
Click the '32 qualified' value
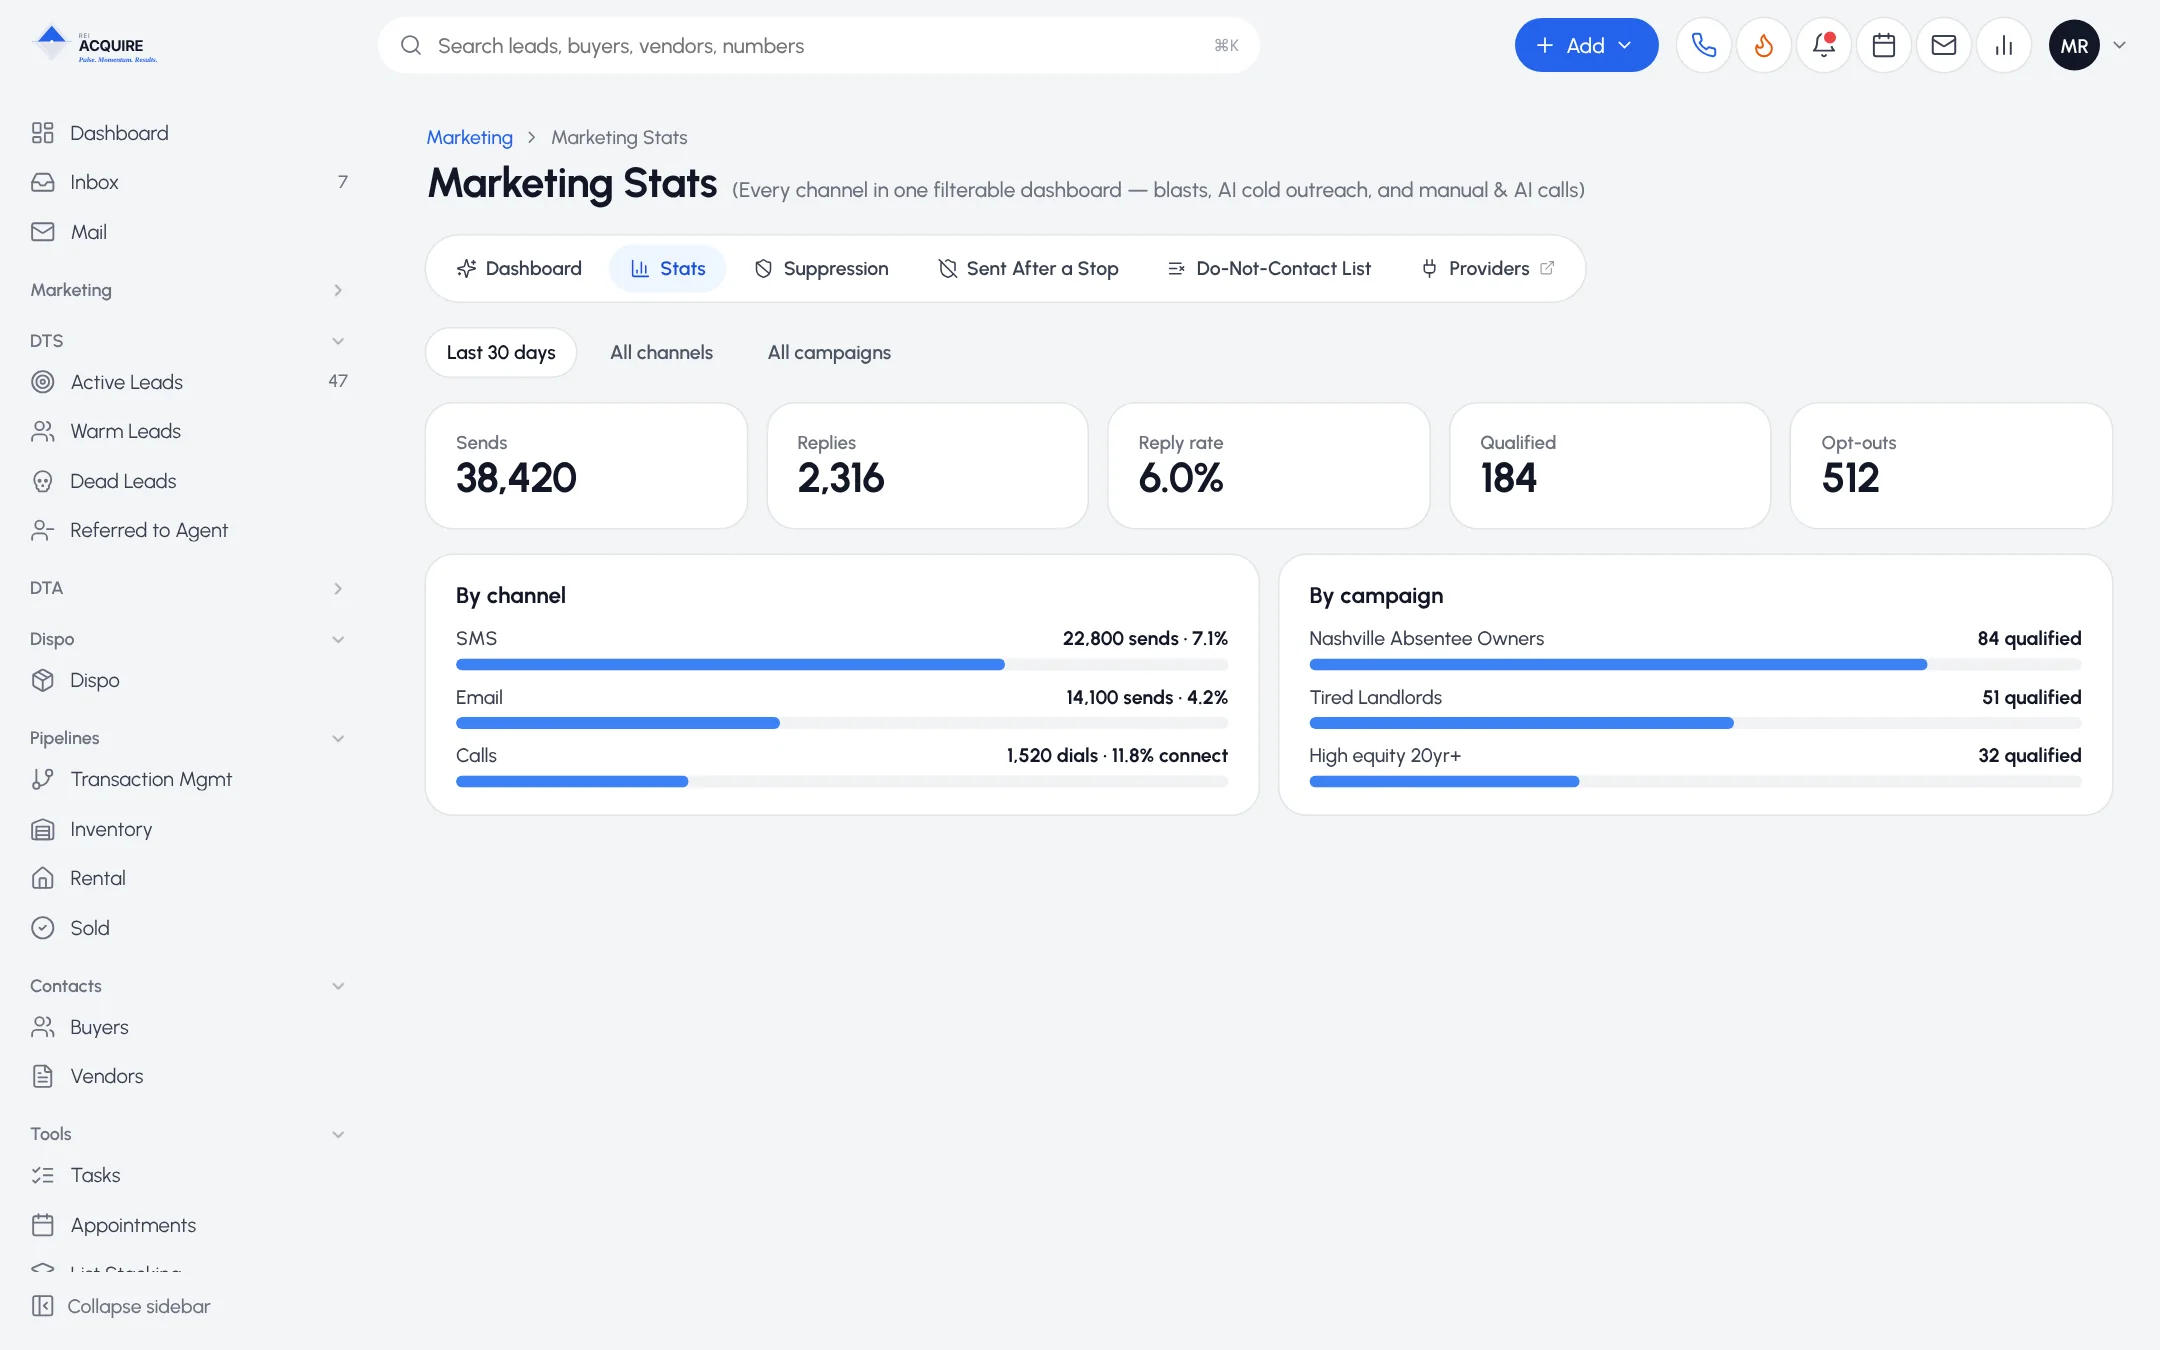(x=2029, y=756)
